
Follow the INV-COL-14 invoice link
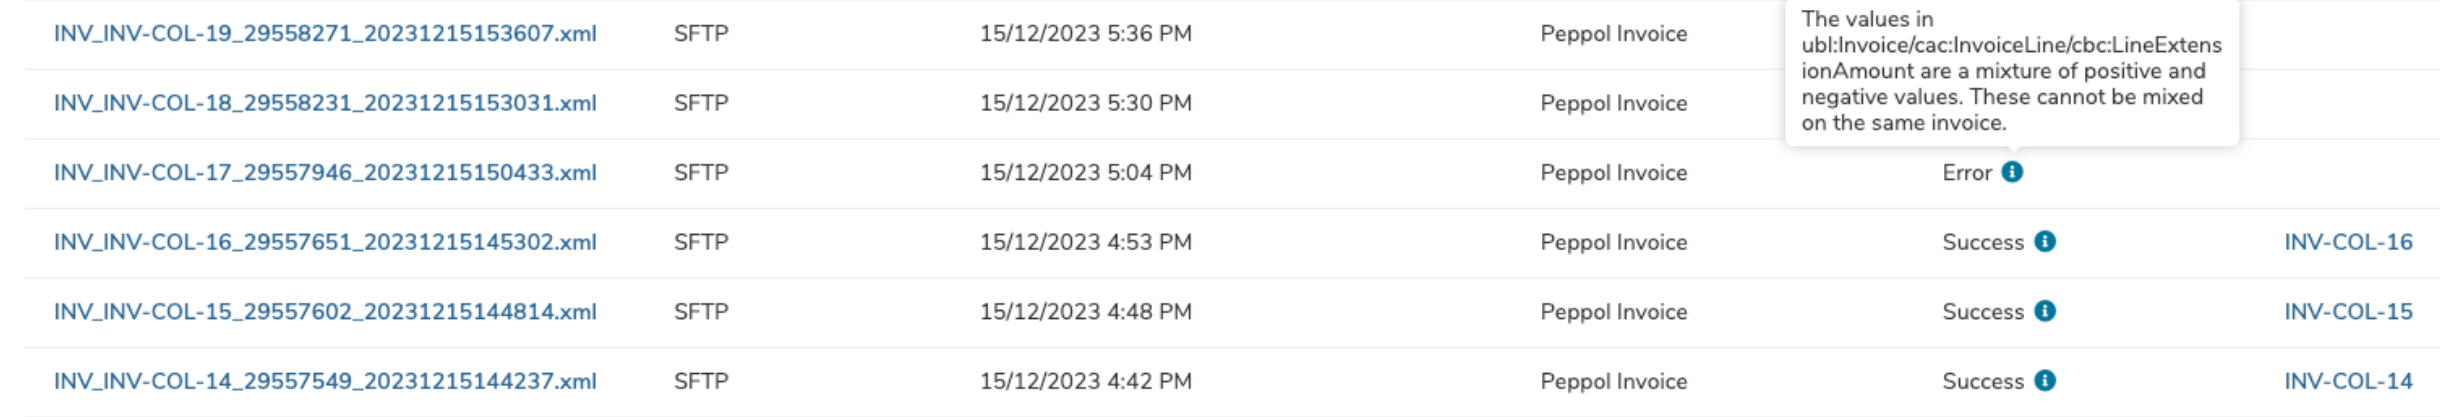(x=2348, y=381)
